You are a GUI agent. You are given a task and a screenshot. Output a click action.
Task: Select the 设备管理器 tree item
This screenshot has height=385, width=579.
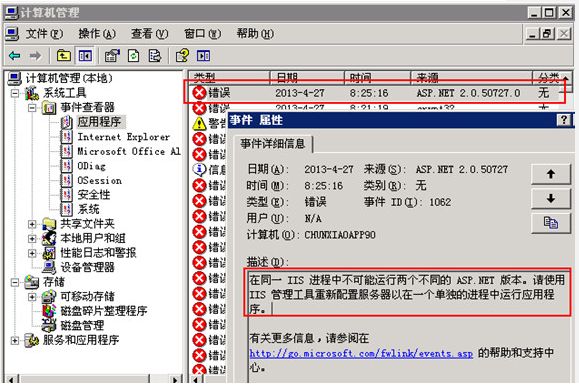pos(88,267)
